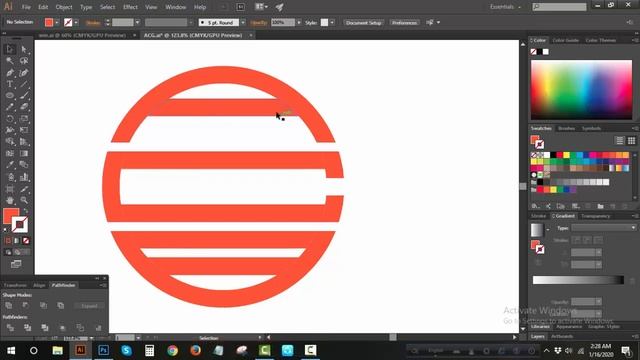
Task: Select the Zoom tool
Action: tap(24, 200)
